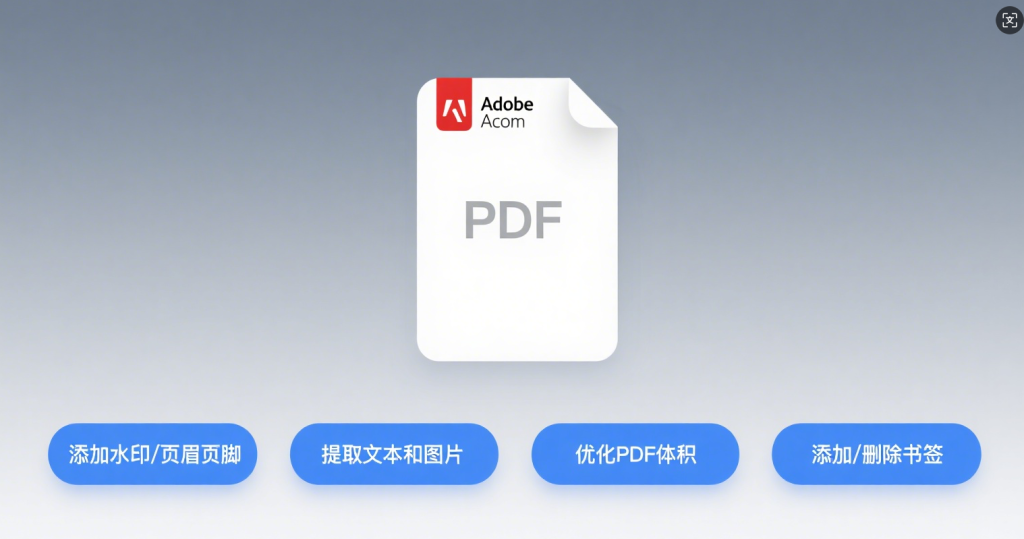Open the 添加/删除书签 button

876,454
